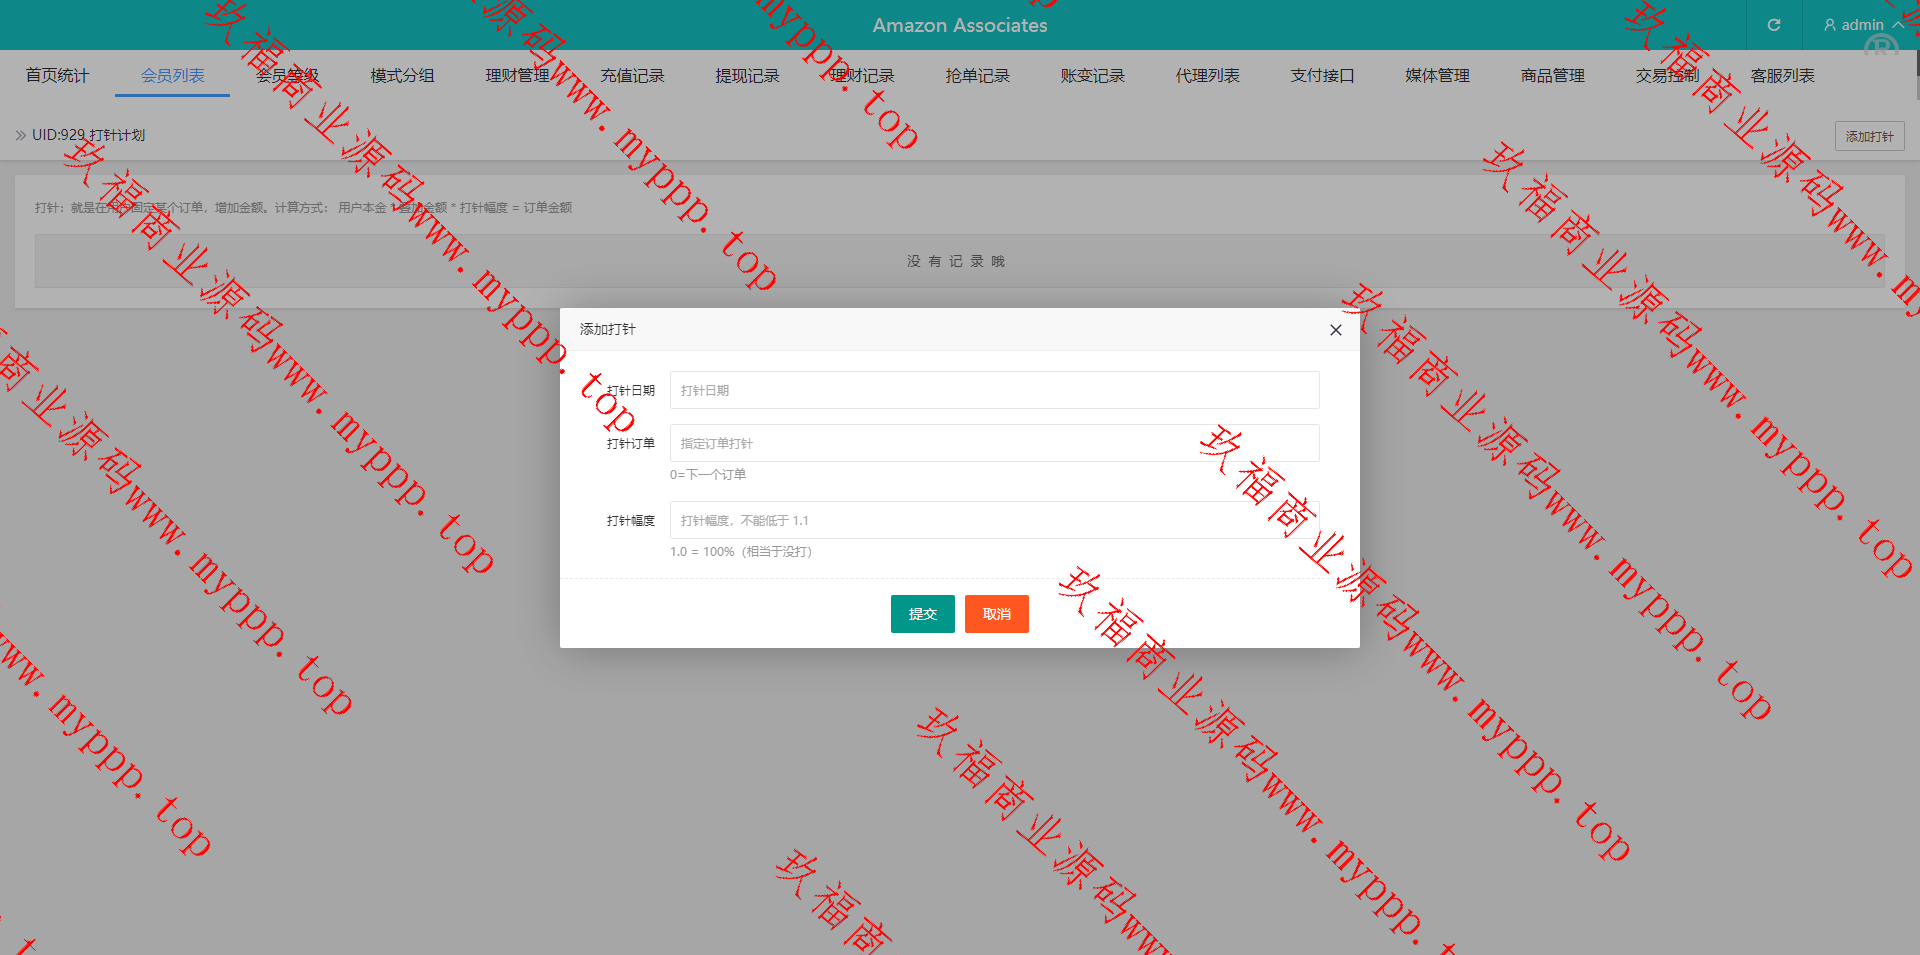Switch to the 会员列表 tab

(172, 76)
